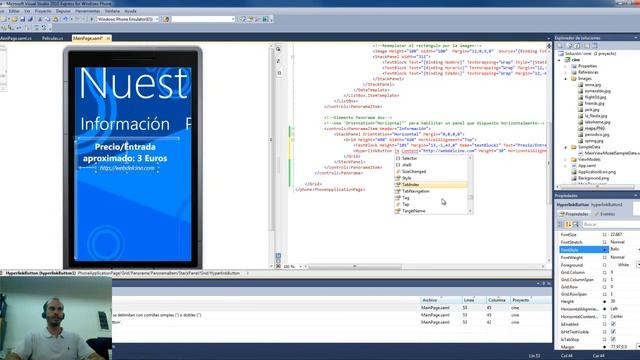640x360 pixels.
Task: Select Background.png file
Action: click(x=593, y=178)
